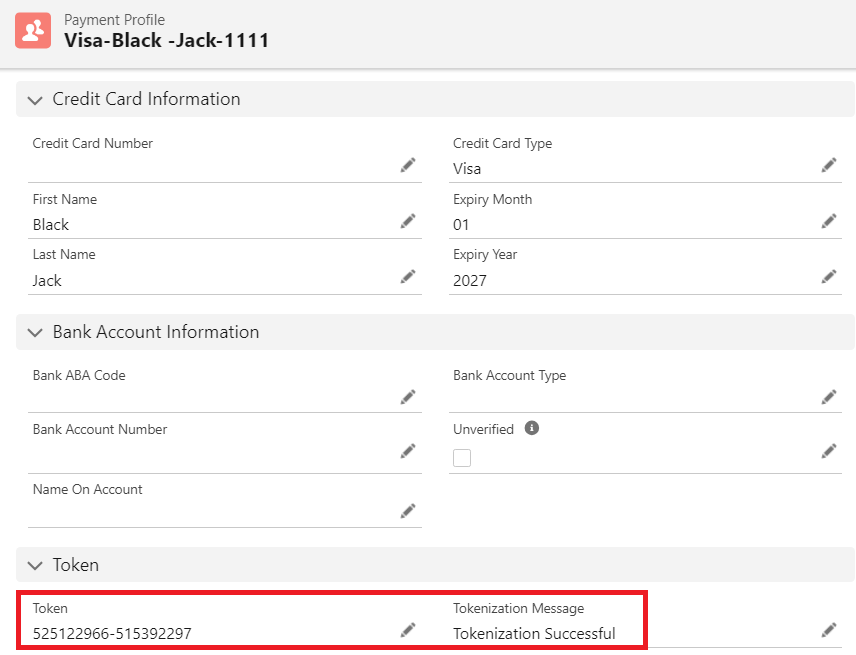Edit Bank ABA Code field
Image resolution: width=856 pixels, height=655 pixels.
click(408, 397)
